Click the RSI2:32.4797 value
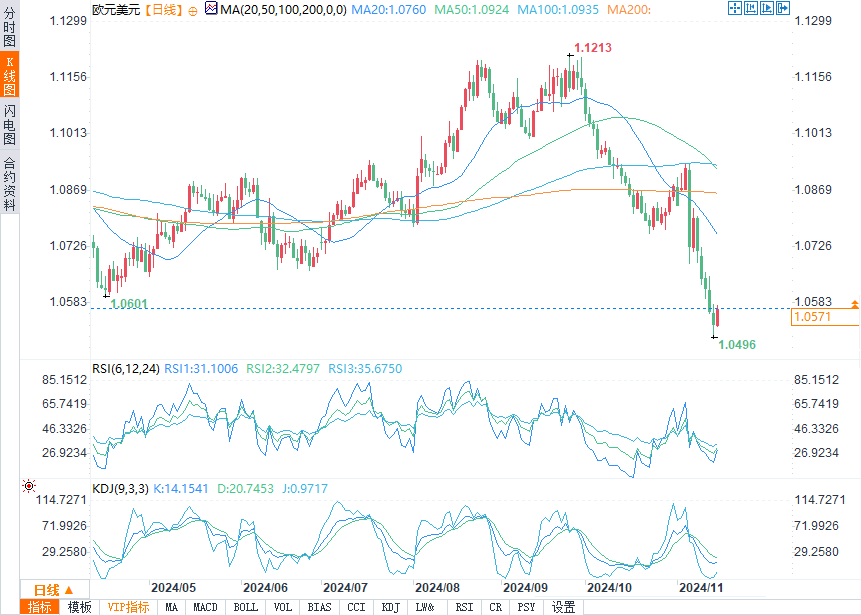This screenshot has height=615, width=861. point(283,368)
